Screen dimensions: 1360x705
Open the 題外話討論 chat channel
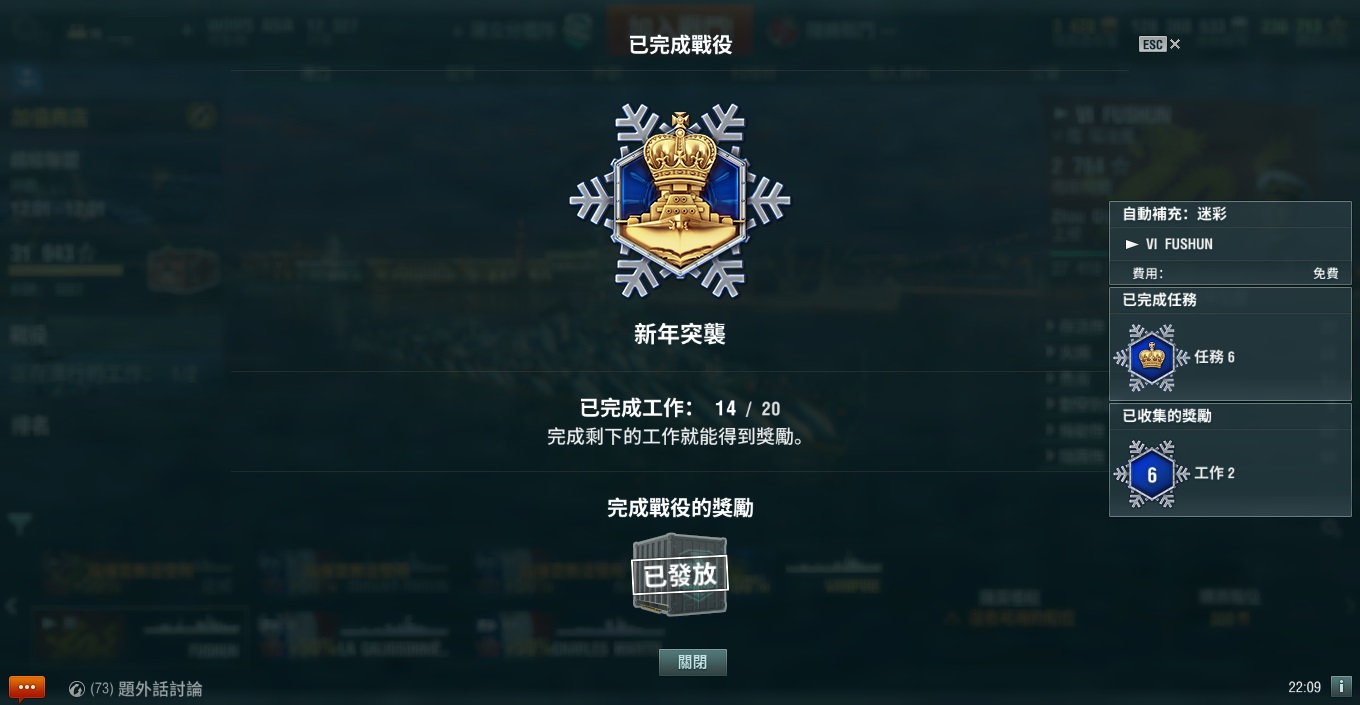(x=160, y=689)
